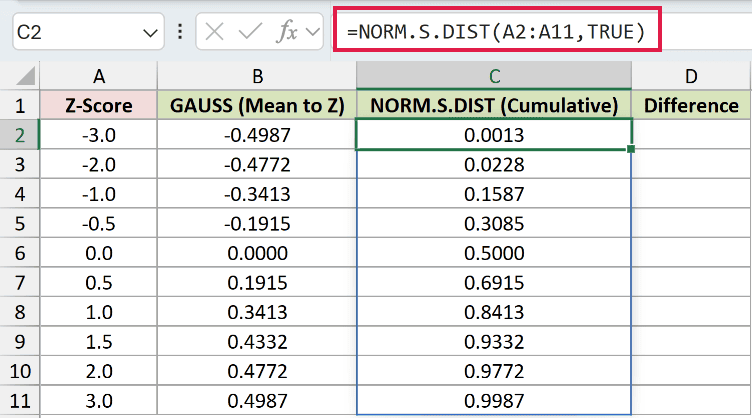Select cumulative cell 0.8413
Image resolution: width=752 pixels, height=418 pixels.
494,312
